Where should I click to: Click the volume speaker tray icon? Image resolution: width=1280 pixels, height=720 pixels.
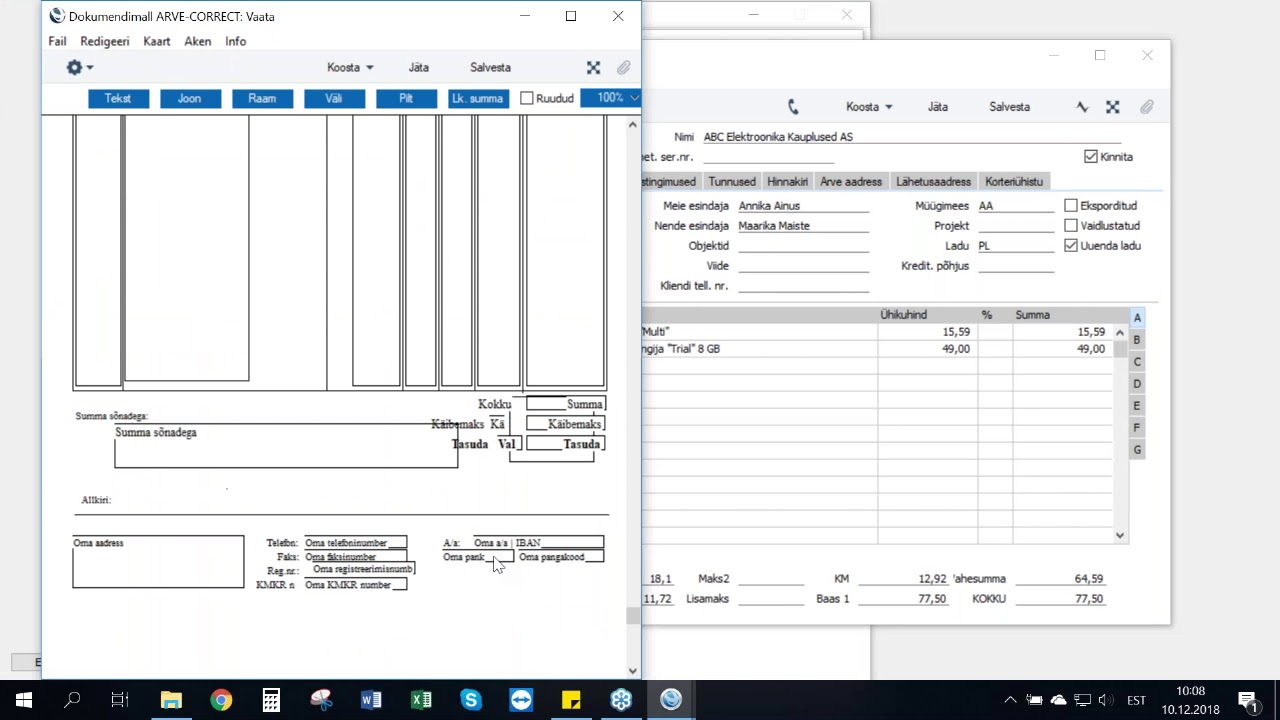point(1106,700)
